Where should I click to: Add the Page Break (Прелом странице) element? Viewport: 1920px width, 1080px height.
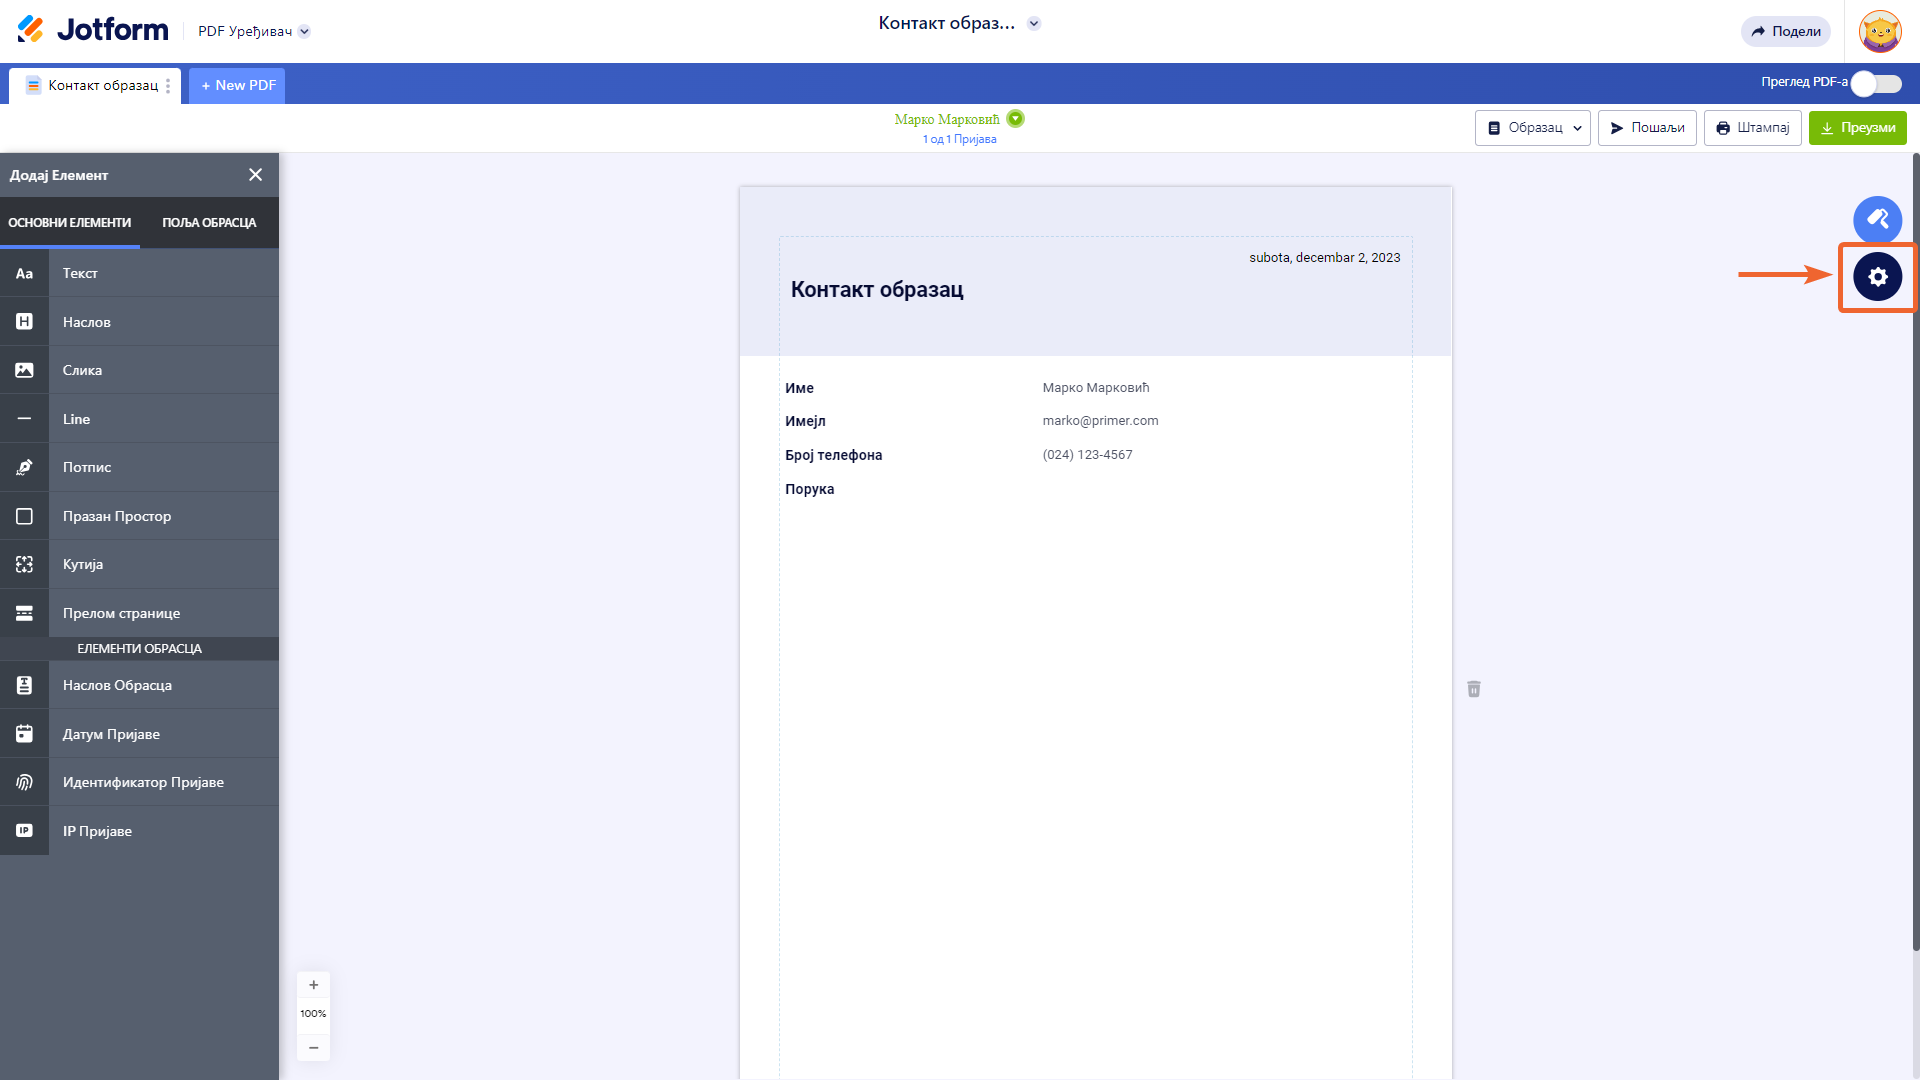[140, 613]
